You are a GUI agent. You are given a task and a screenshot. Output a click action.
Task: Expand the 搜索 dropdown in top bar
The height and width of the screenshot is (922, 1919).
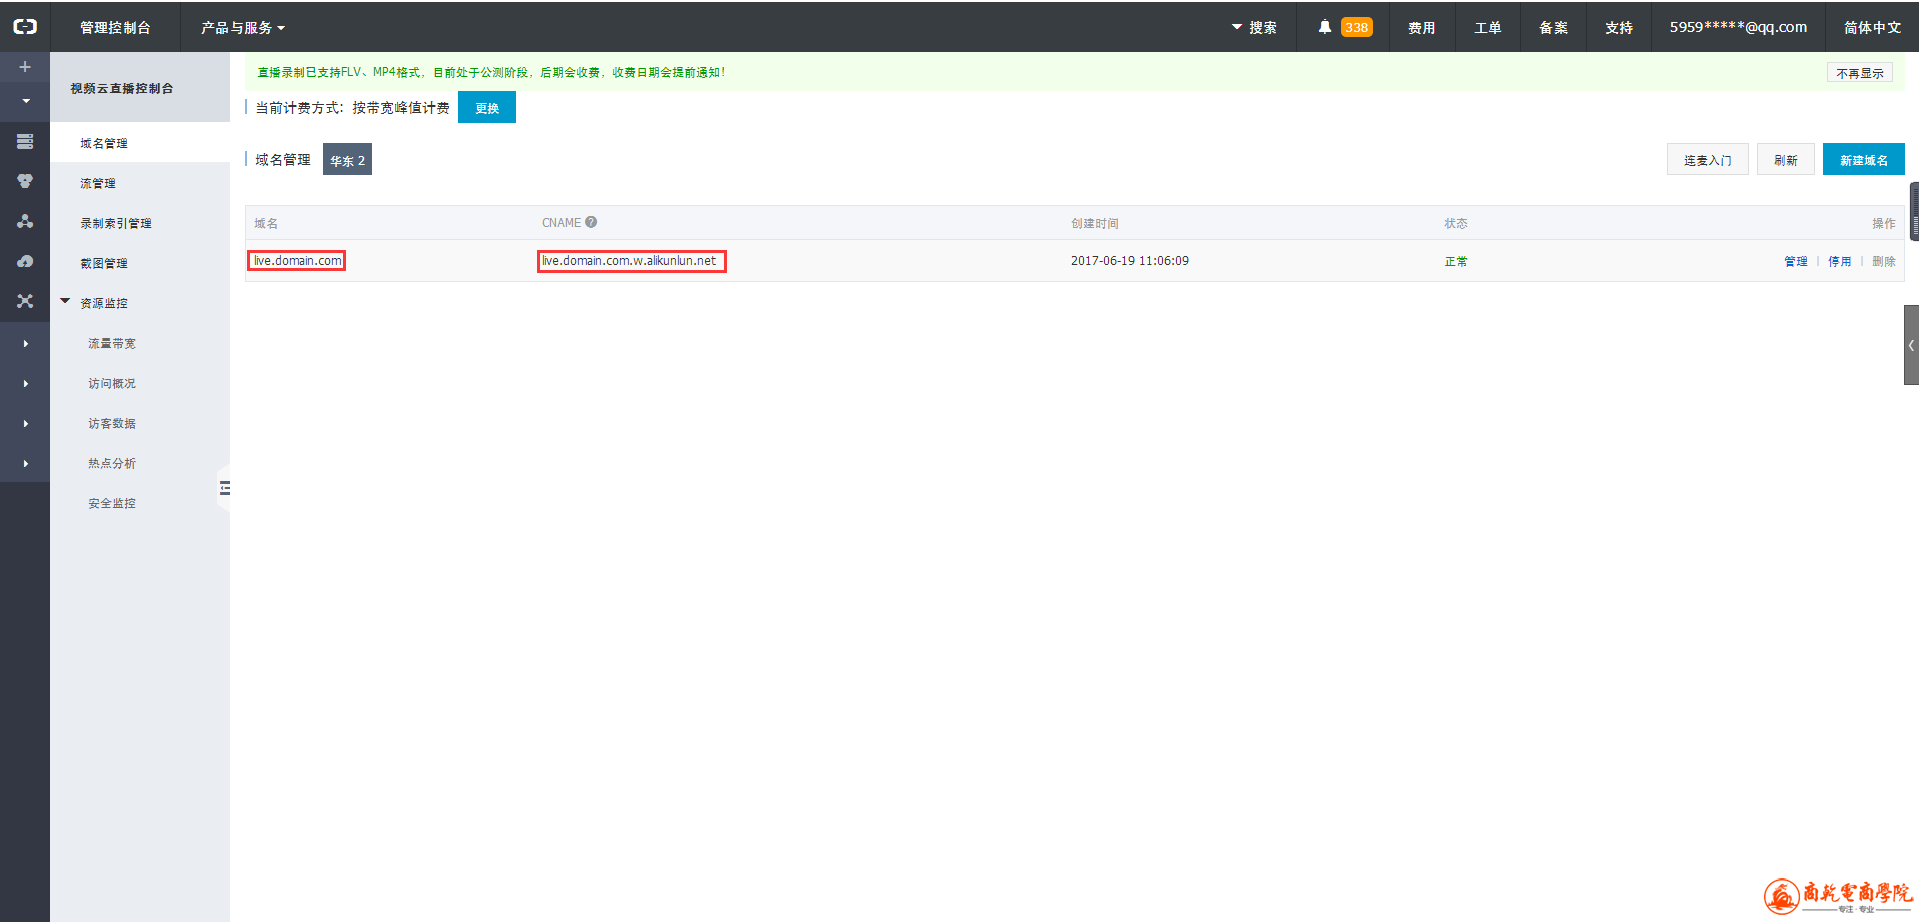point(1254,28)
